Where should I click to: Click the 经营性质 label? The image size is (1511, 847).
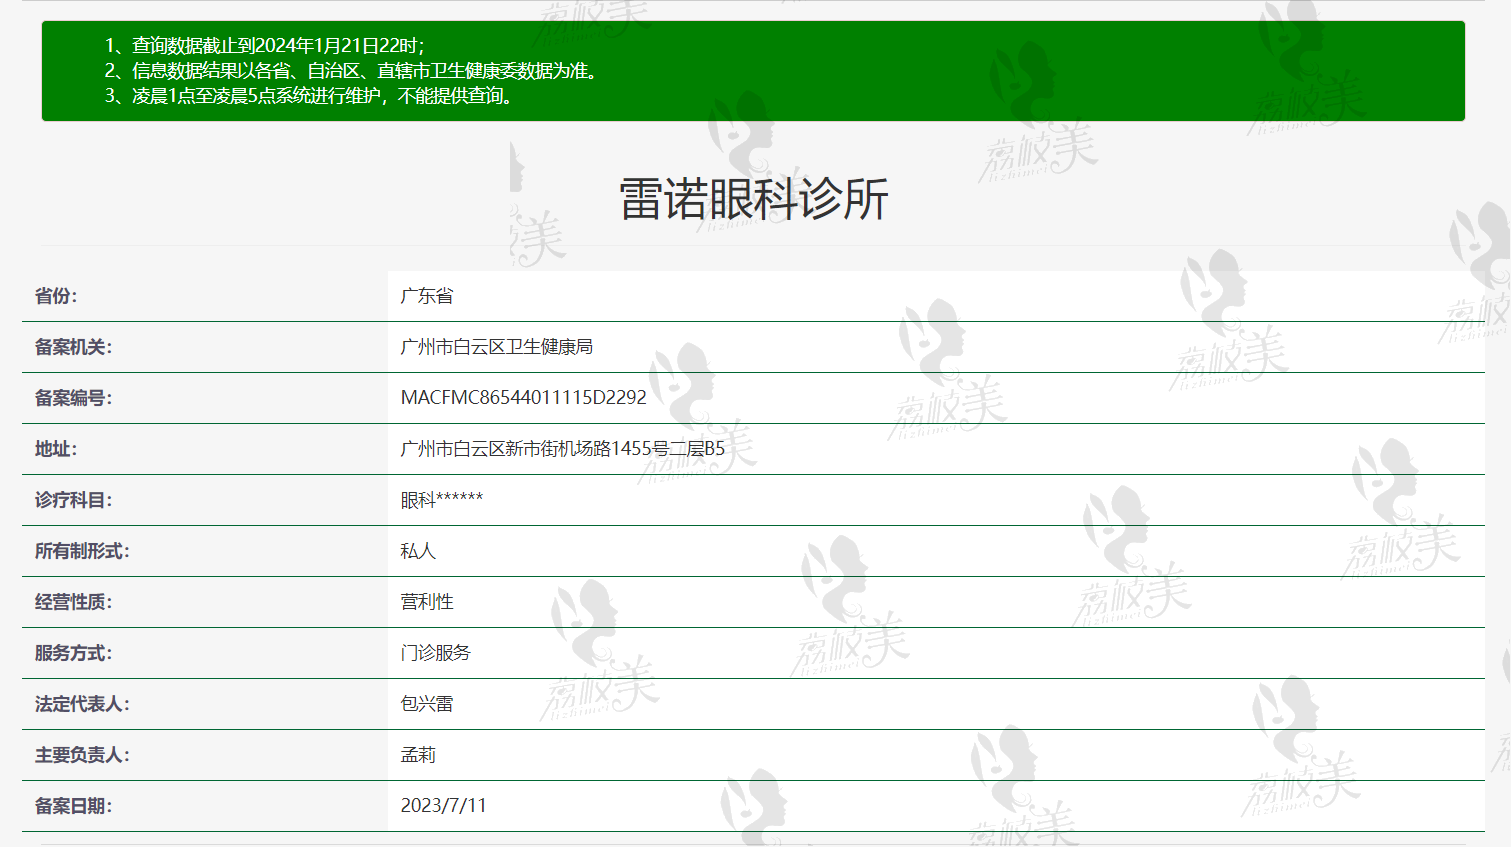pos(73,602)
